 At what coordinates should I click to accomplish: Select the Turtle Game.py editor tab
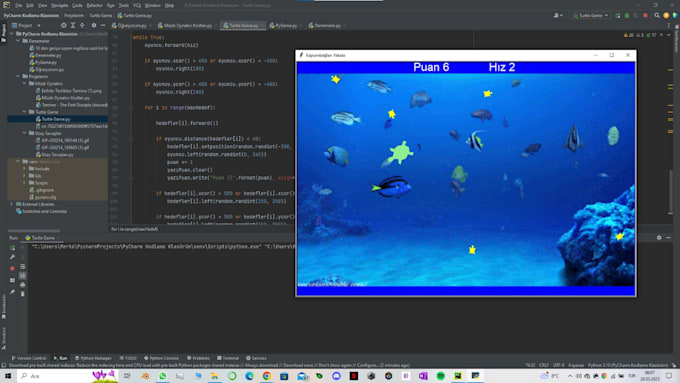tap(242, 26)
